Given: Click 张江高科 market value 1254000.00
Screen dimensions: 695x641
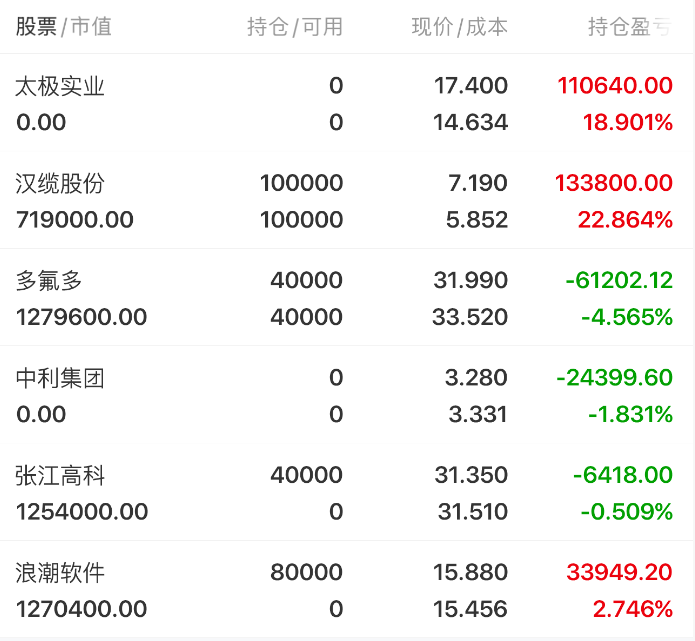Looking at the screenshot, I should 82,512.
